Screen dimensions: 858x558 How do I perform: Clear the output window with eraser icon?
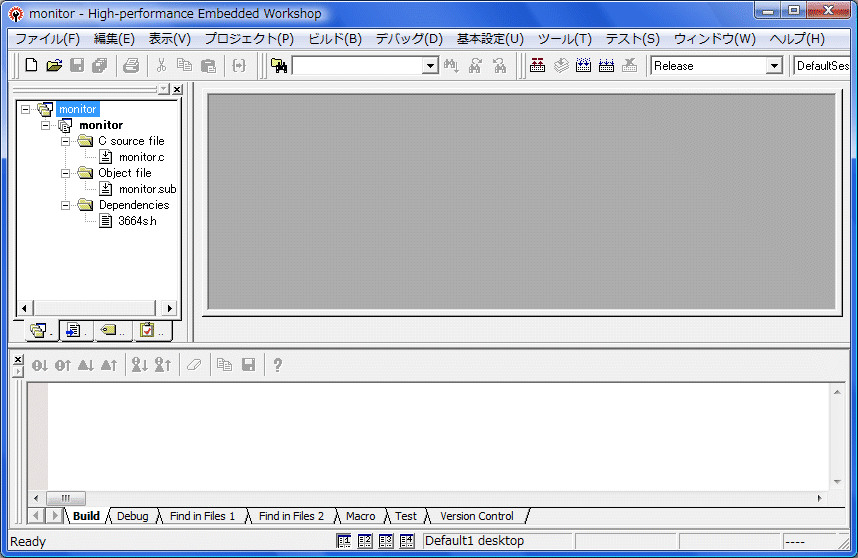pyautogui.click(x=194, y=365)
